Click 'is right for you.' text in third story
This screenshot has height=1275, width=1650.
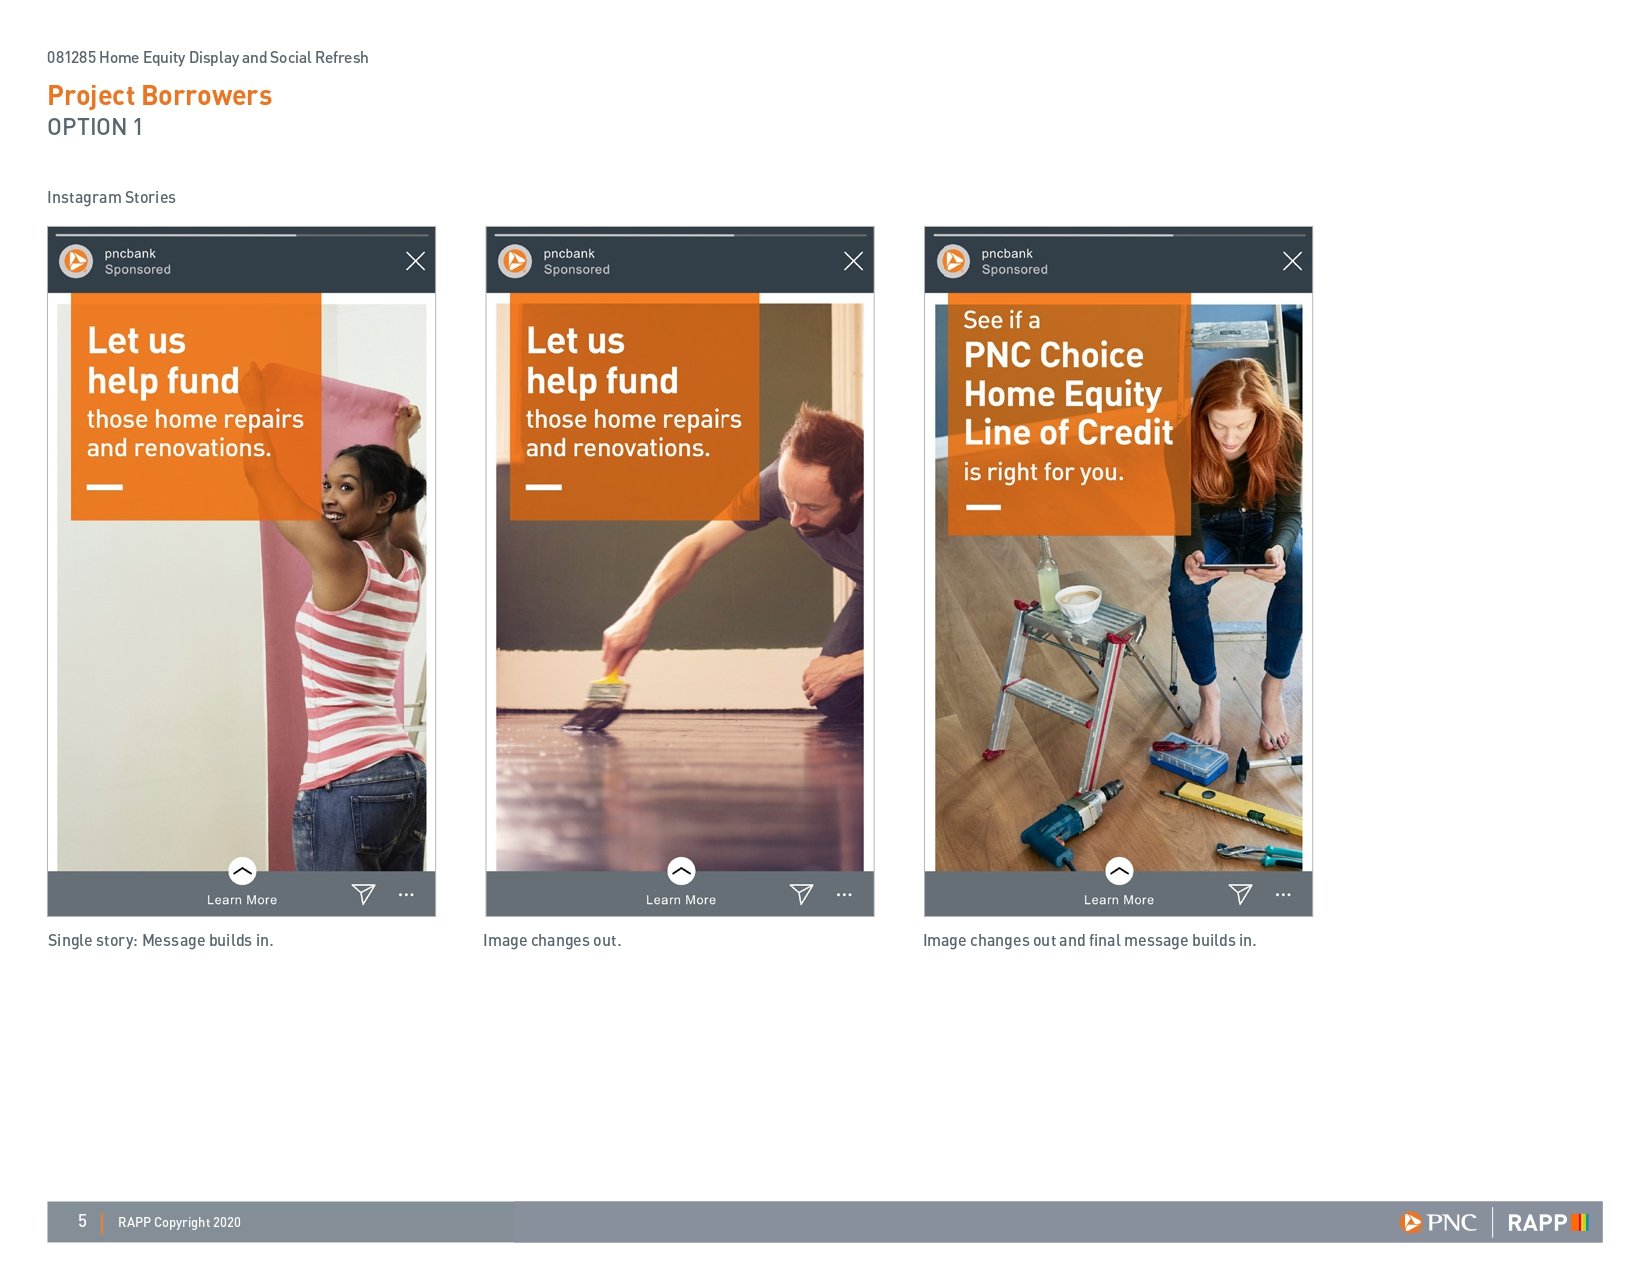pyautogui.click(x=1043, y=472)
